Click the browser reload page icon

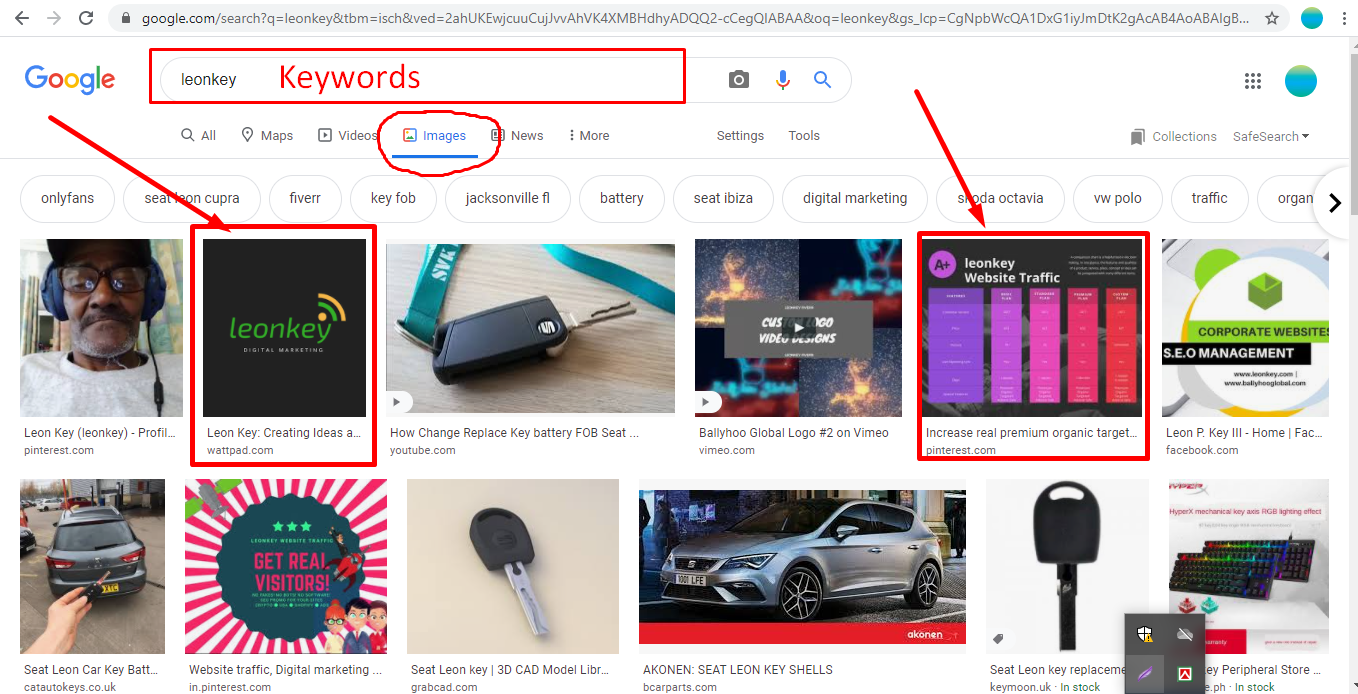(86, 18)
